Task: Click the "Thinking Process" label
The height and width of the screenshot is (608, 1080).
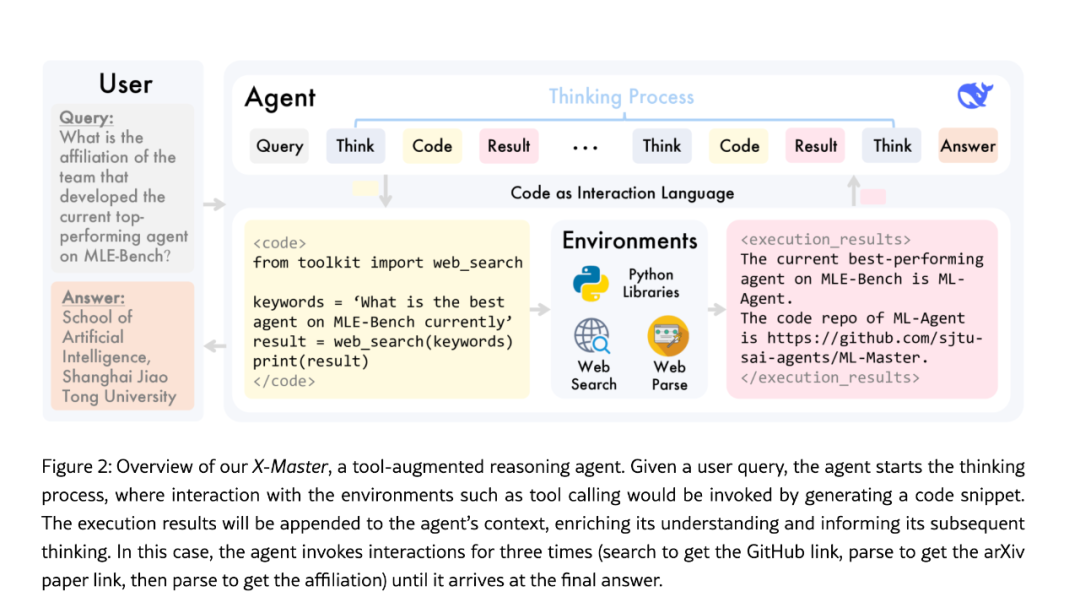Action: (x=621, y=97)
